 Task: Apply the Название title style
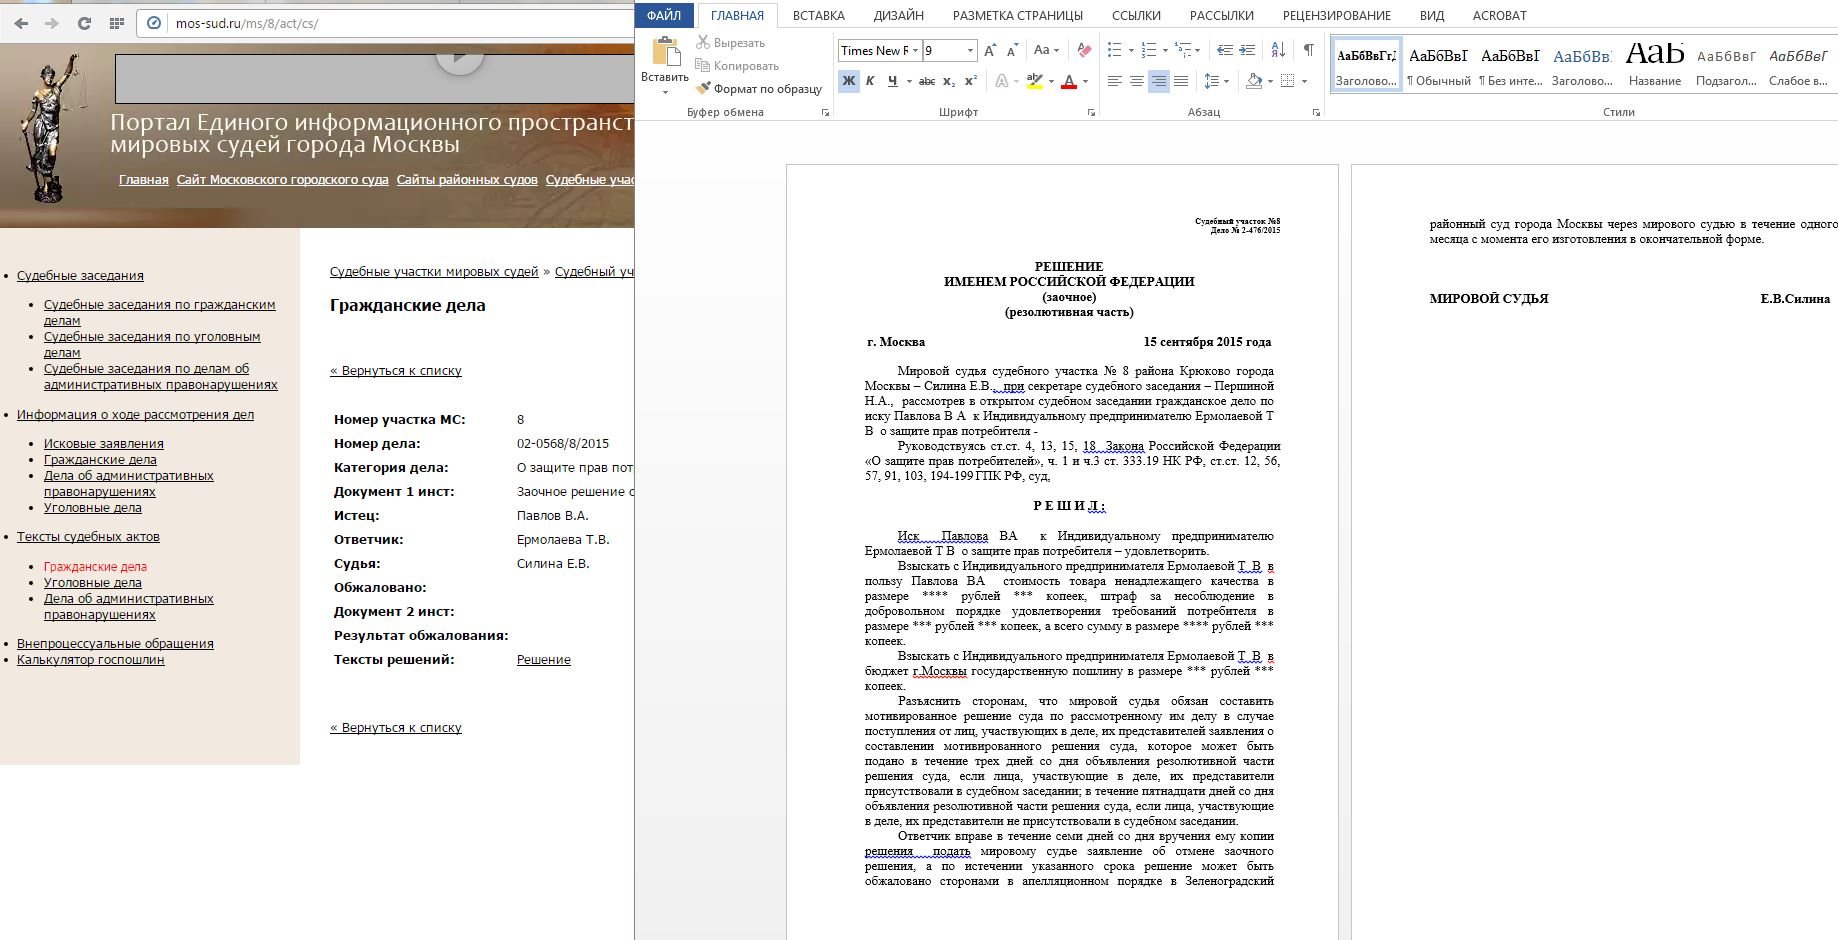(x=1655, y=65)
